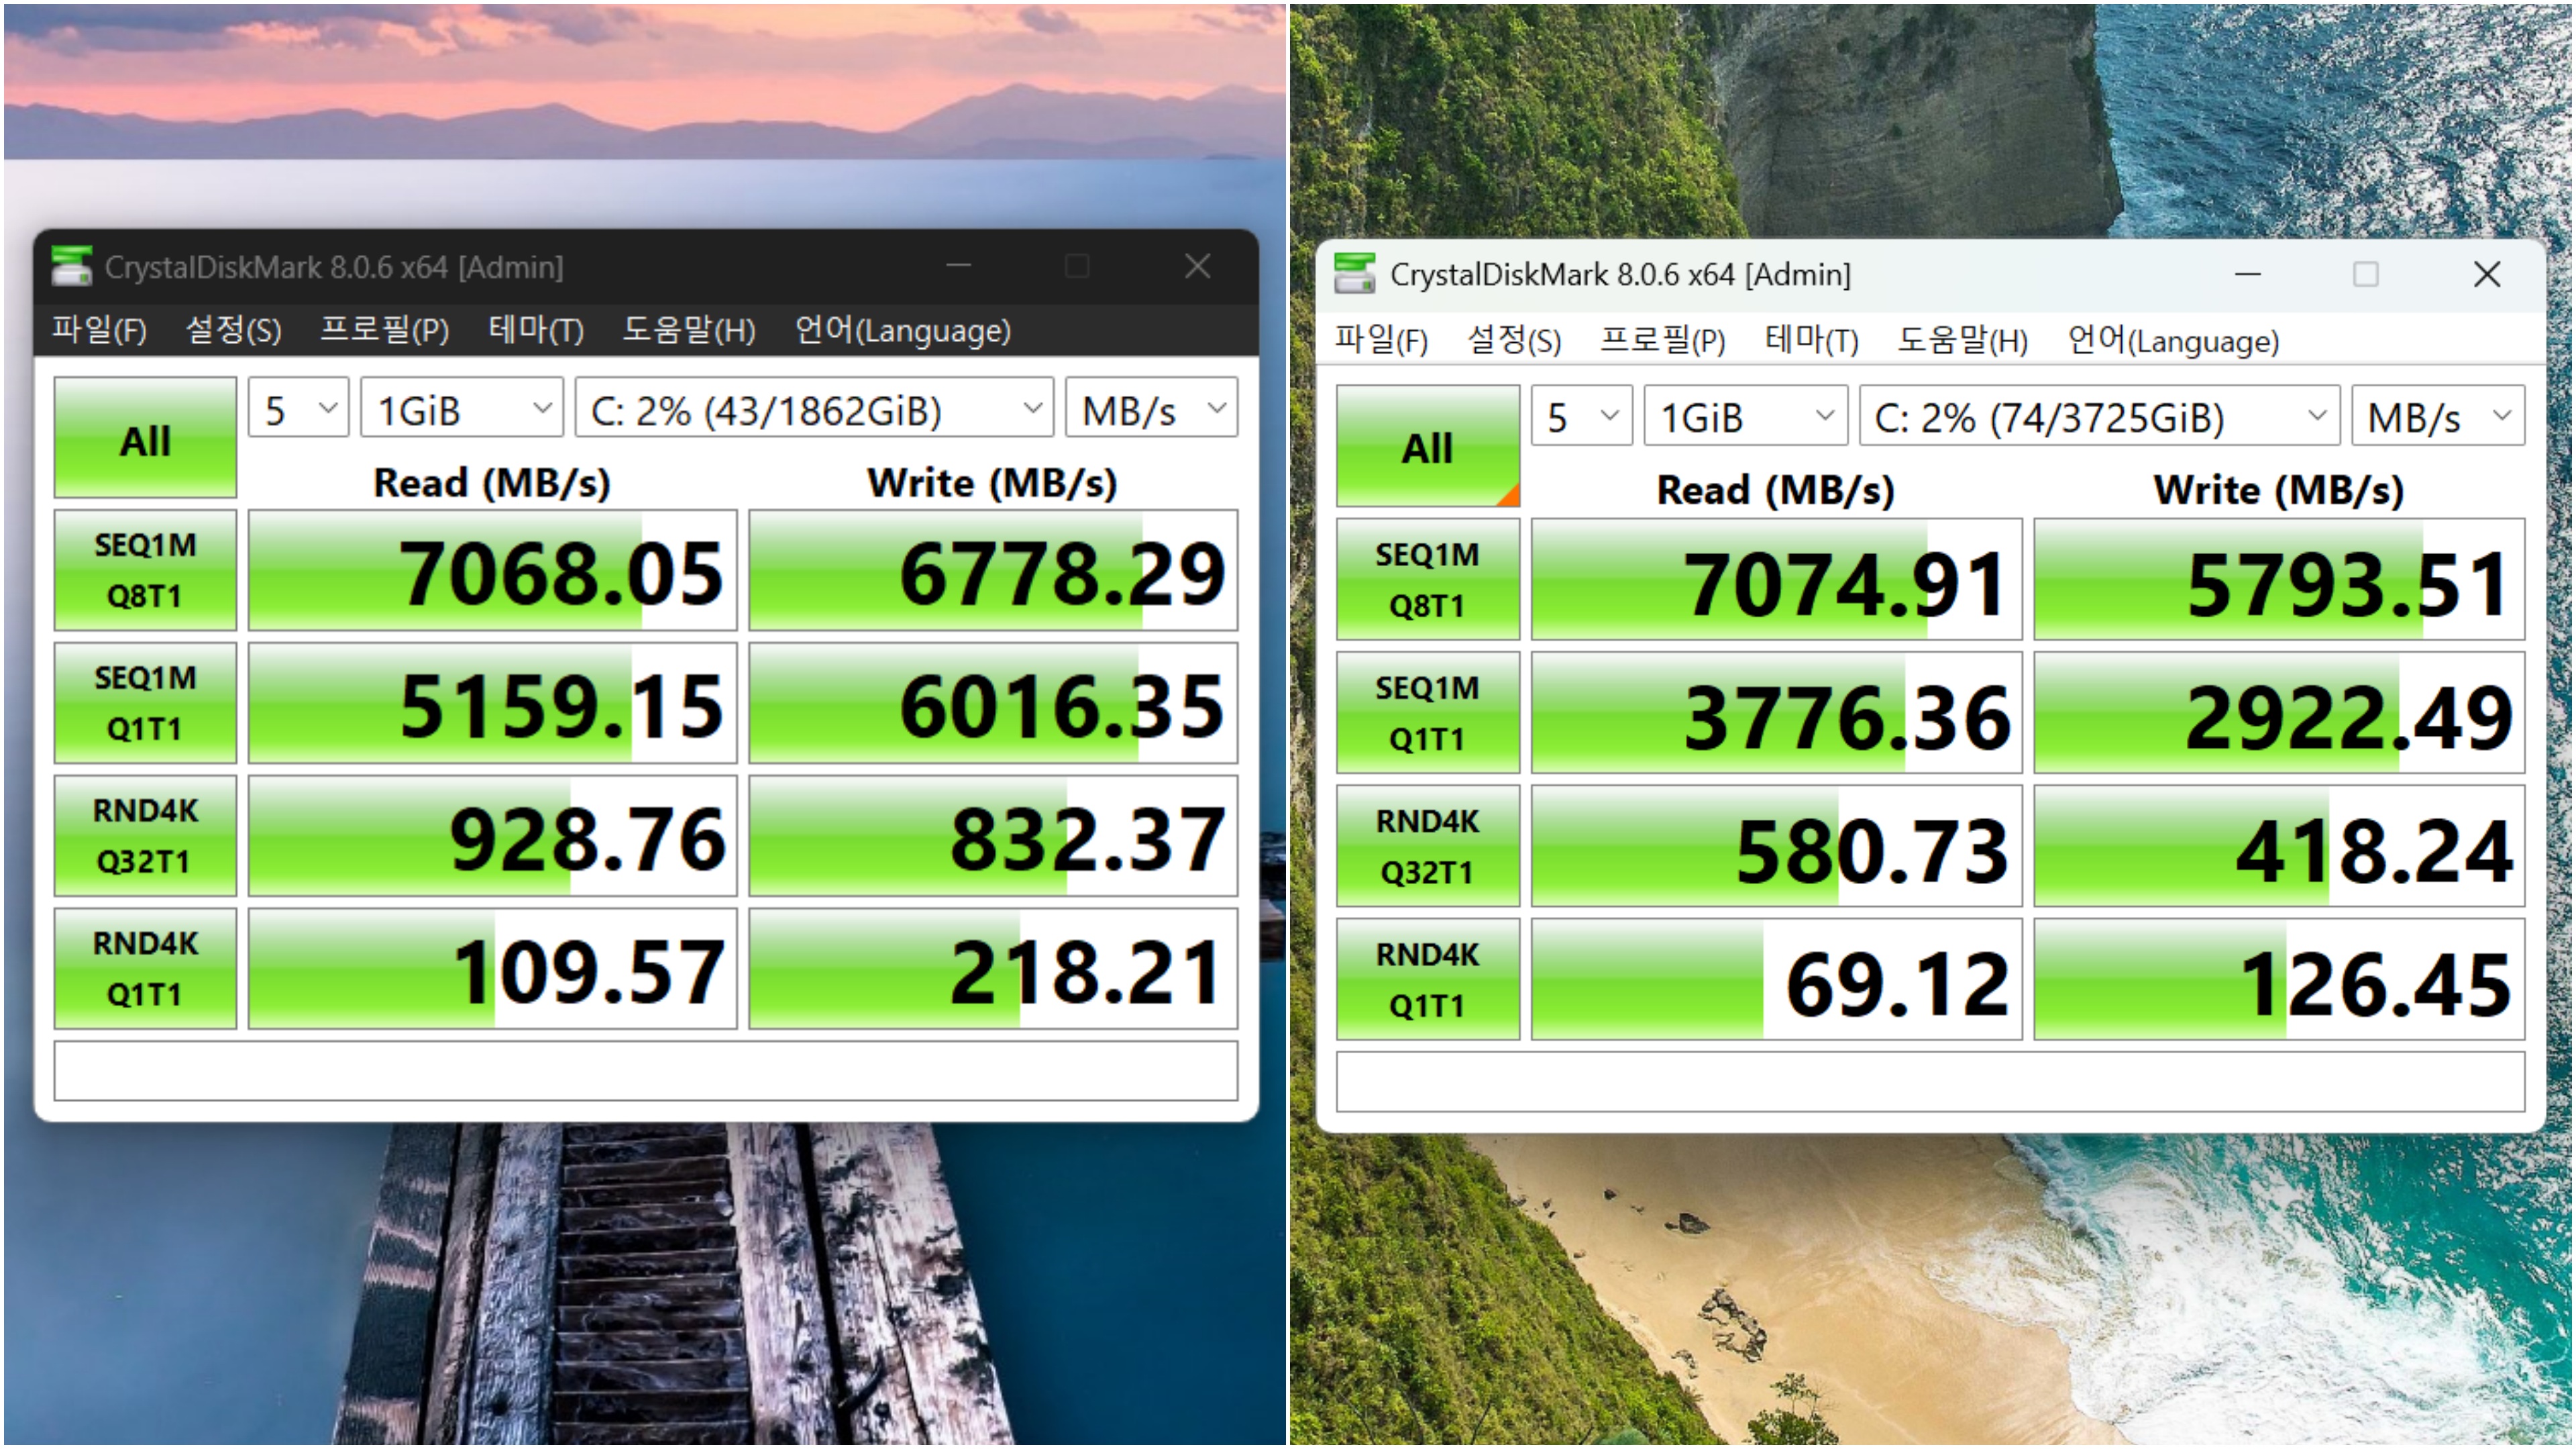
Task: Open 도움말(H) menu in right window
Action: (x=1962, y=340)
